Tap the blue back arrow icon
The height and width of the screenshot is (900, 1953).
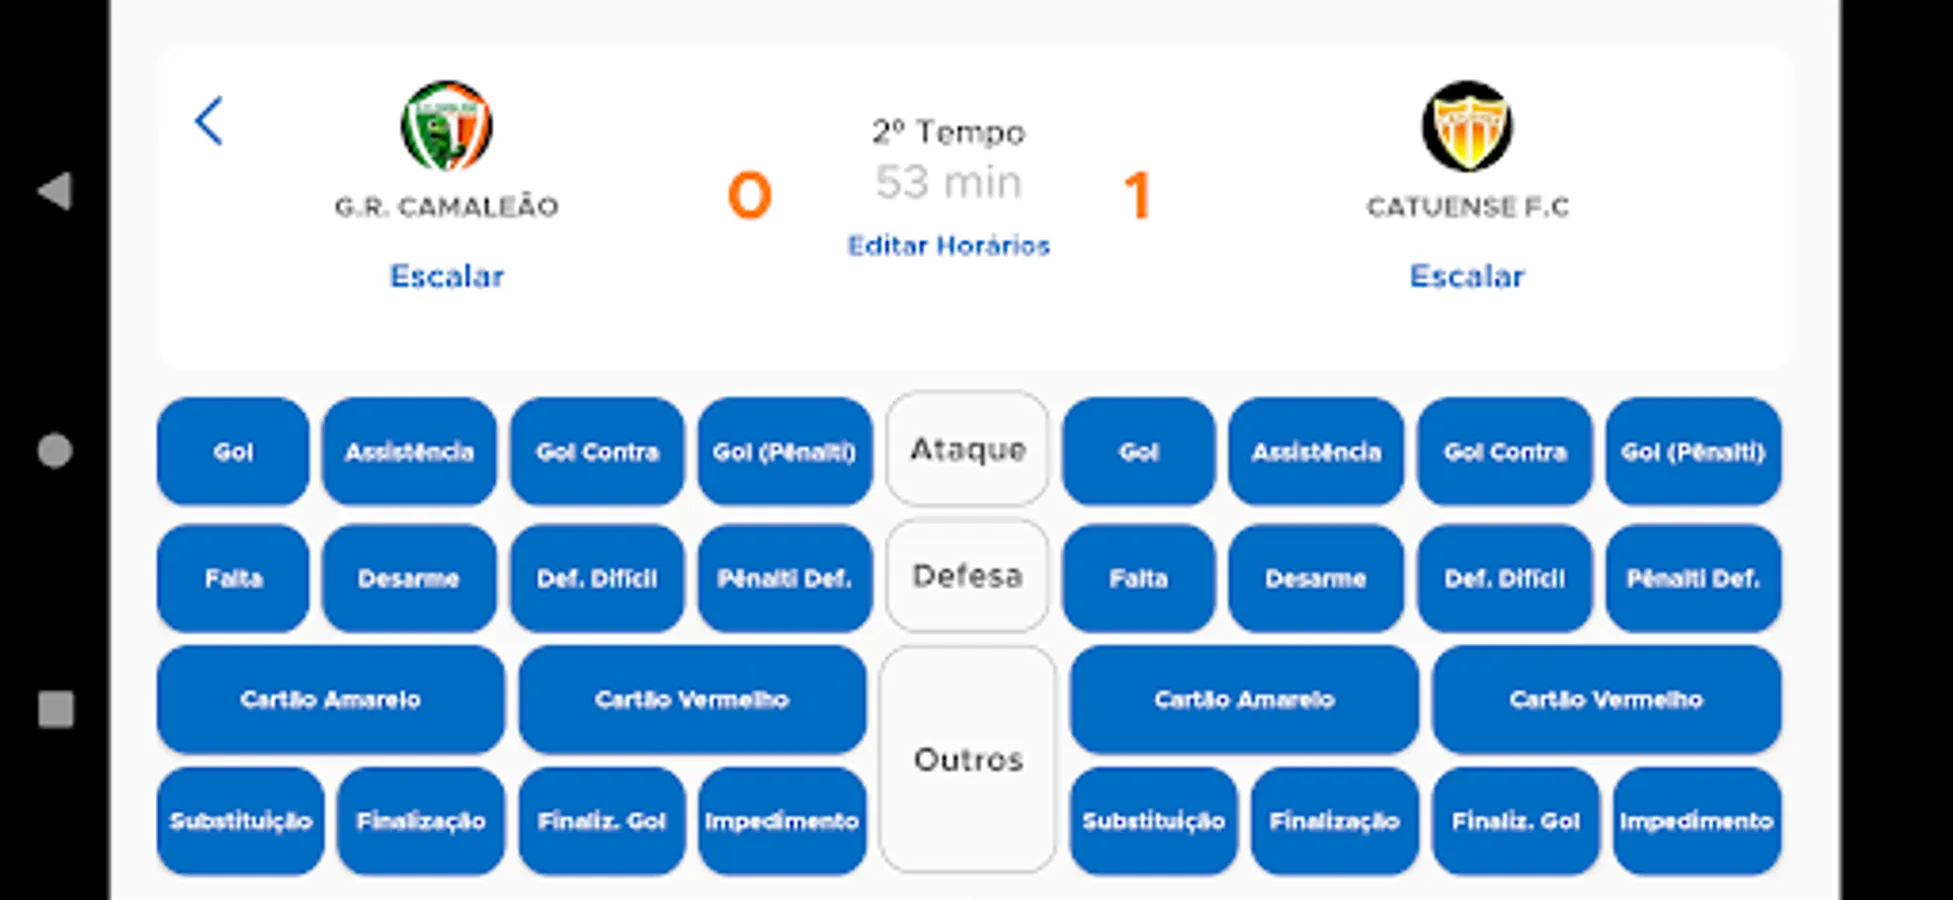coord(209,122)
